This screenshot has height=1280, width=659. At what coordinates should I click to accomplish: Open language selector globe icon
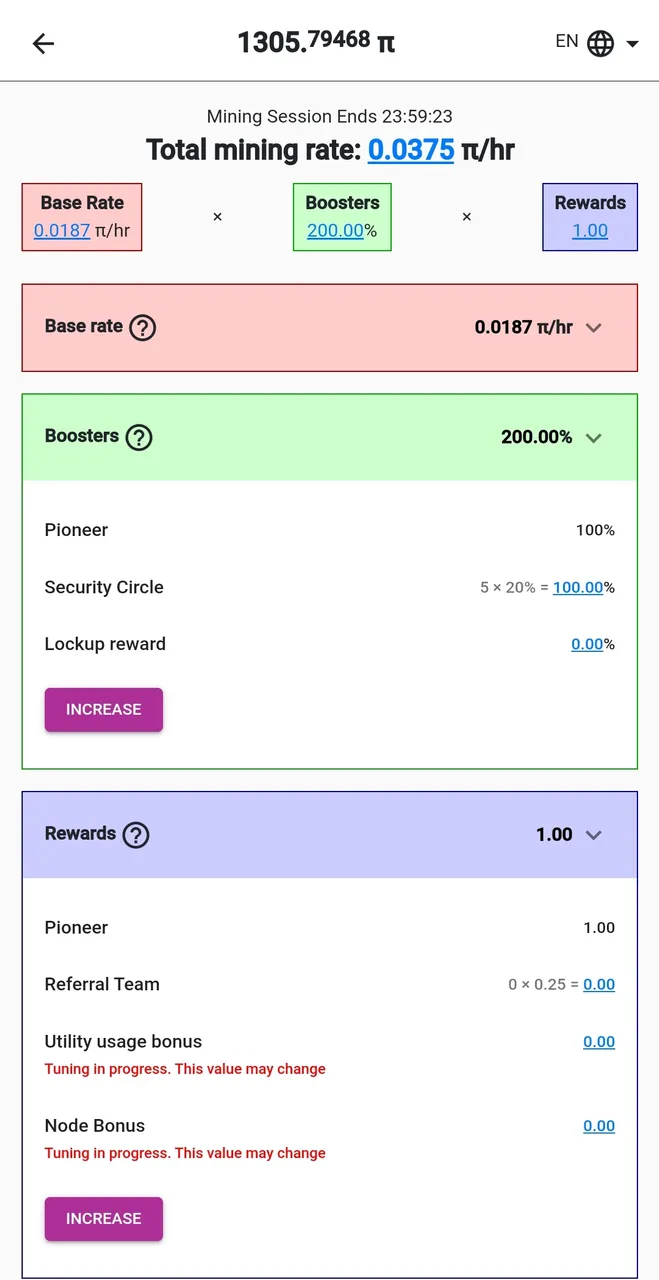(x=600, y=43)
